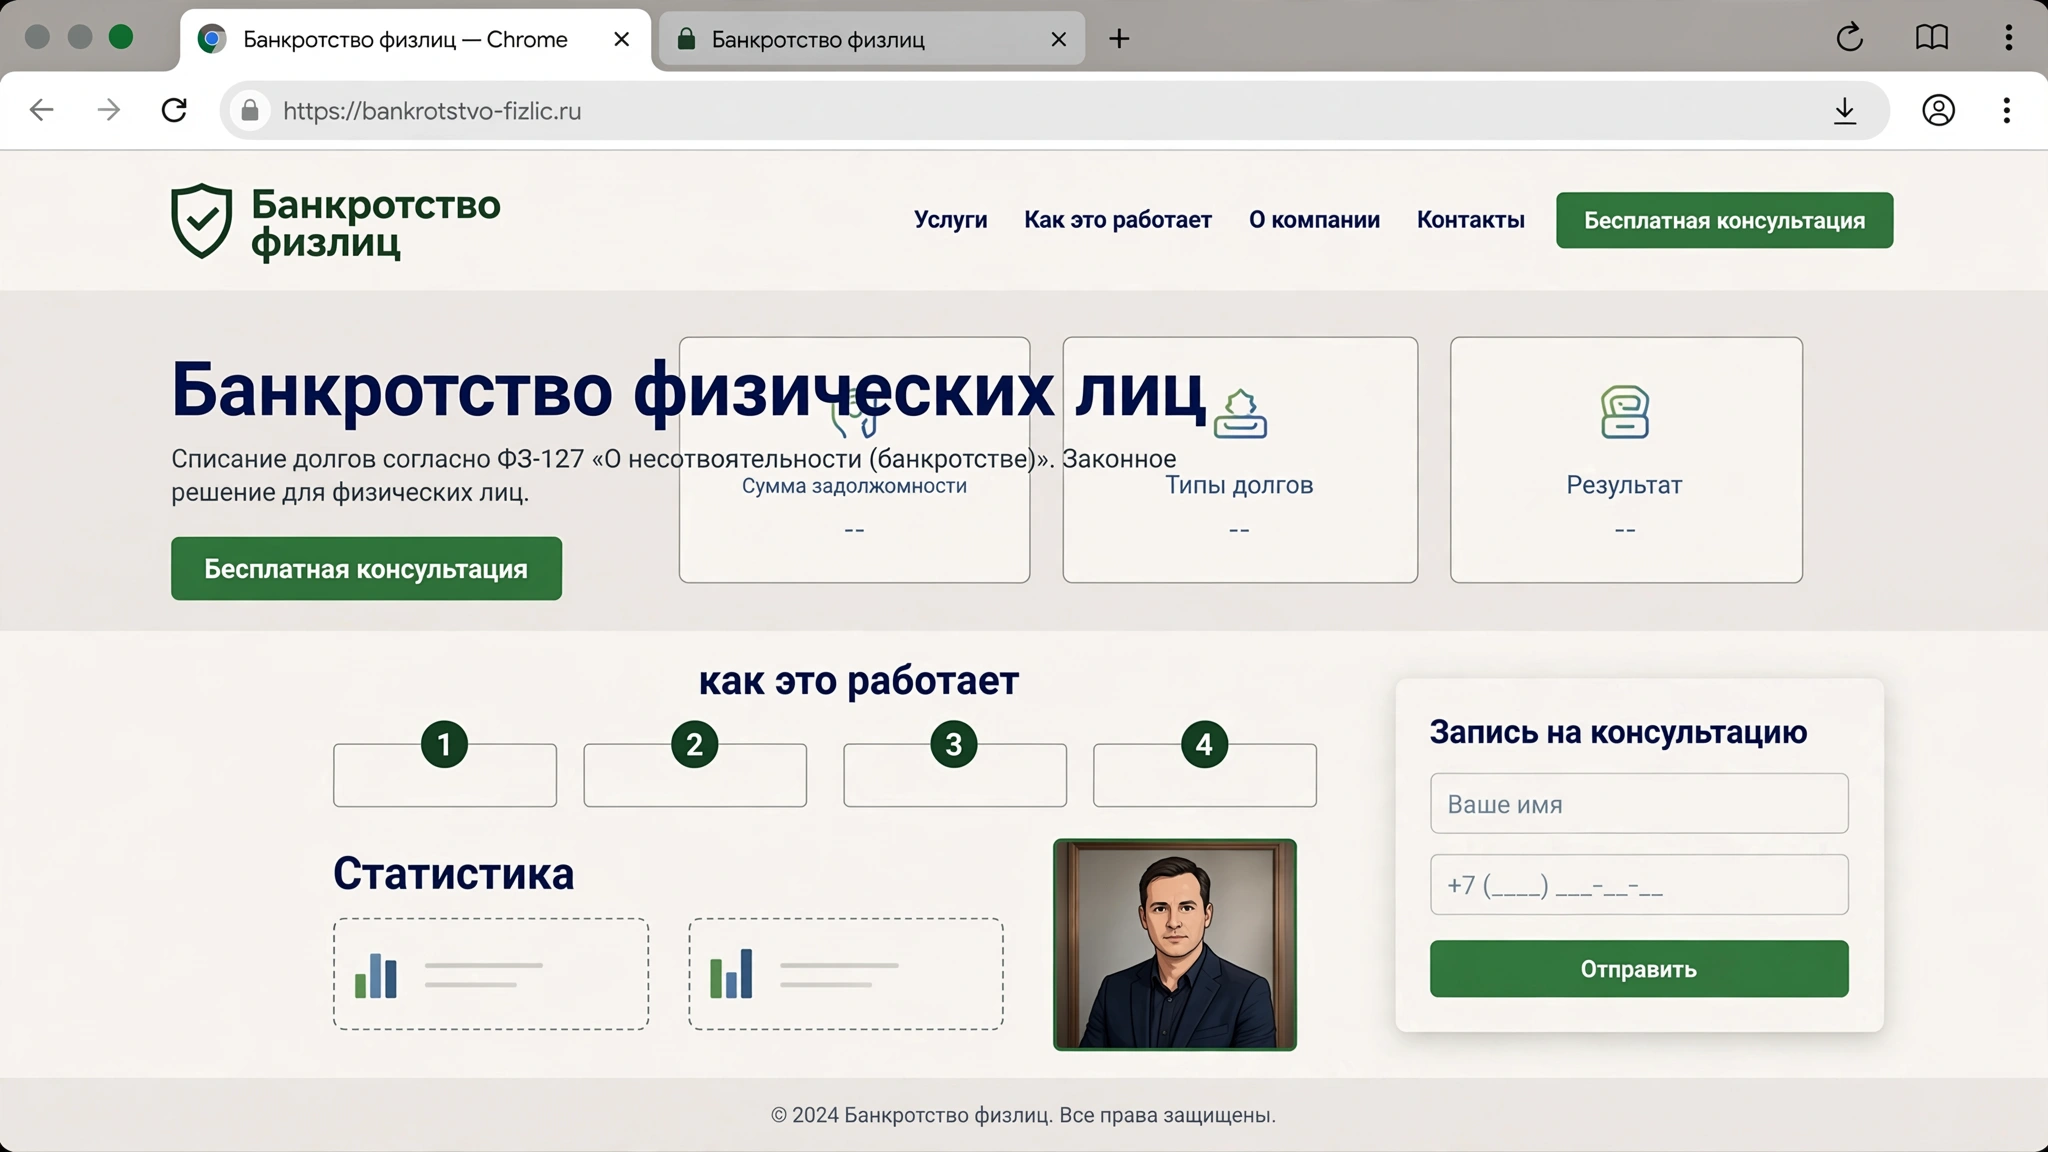
Task: Click the first dashed statistics card
Action: tap(491, 974)
